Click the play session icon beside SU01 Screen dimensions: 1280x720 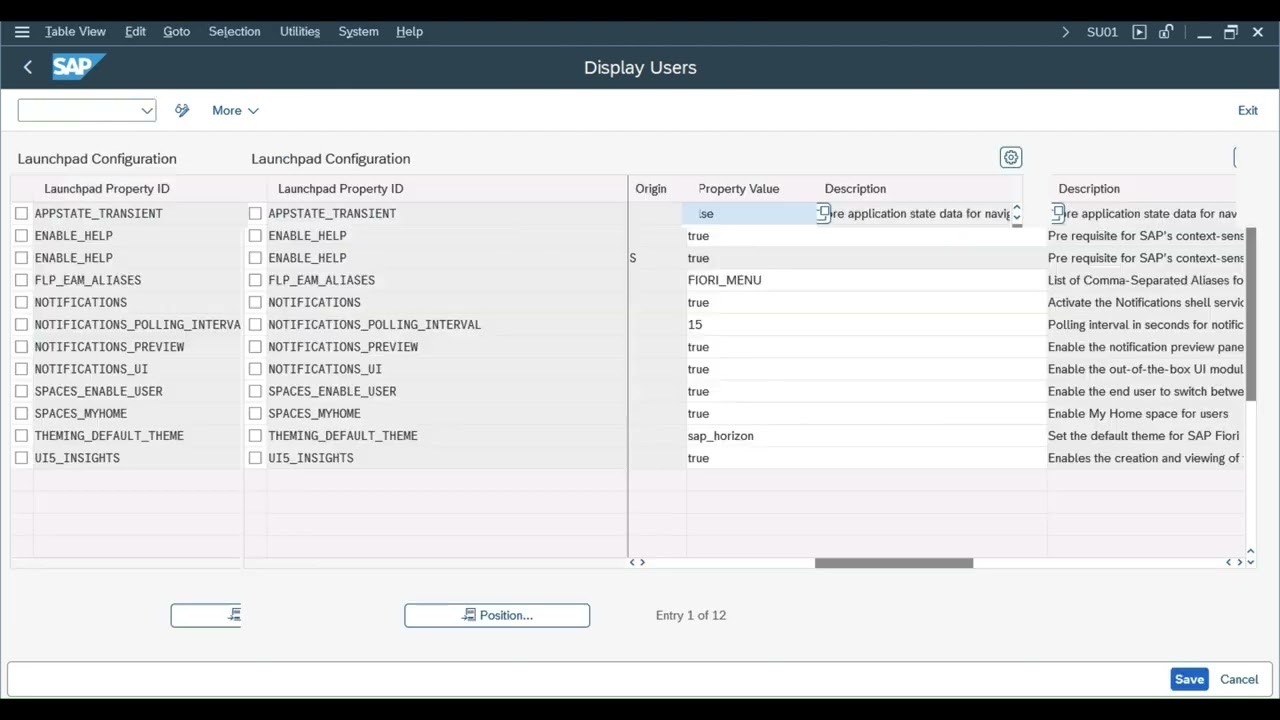click(1139, 32)
